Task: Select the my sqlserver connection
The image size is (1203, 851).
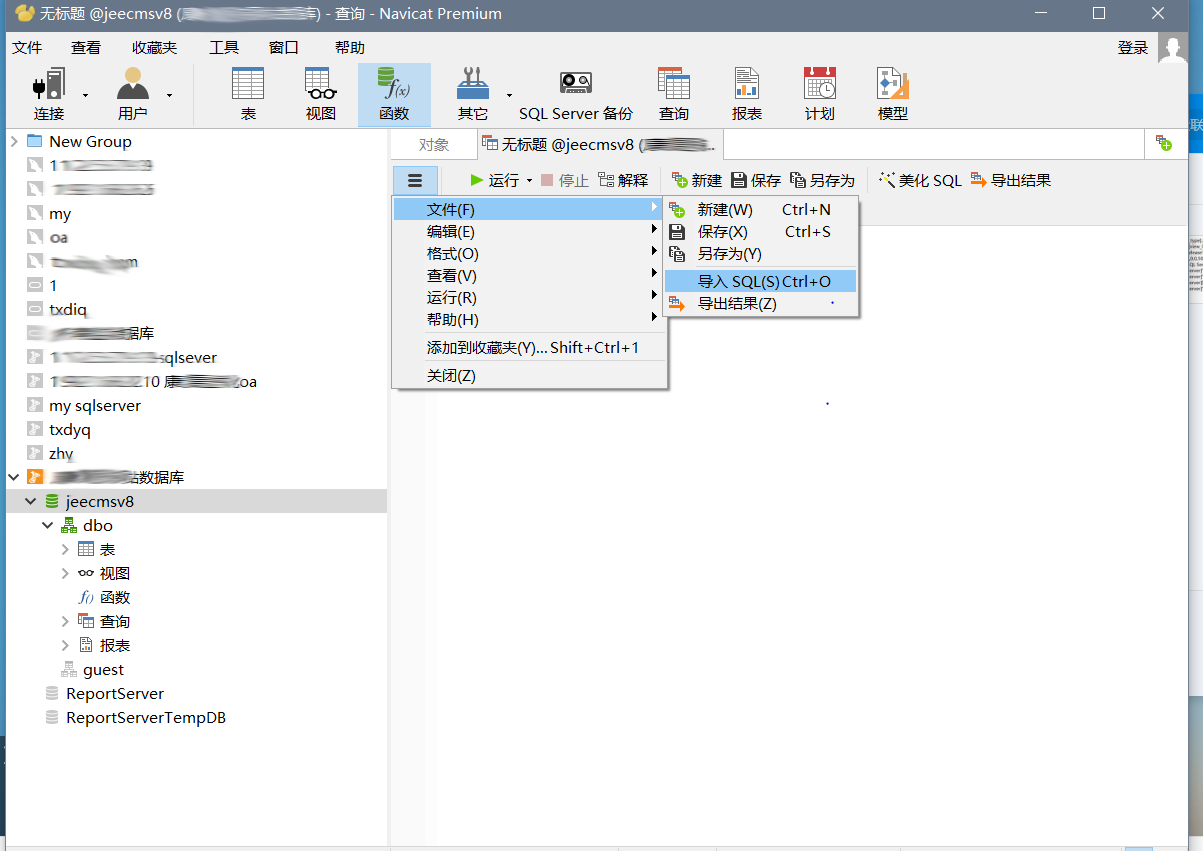Action: pos(95,405)
